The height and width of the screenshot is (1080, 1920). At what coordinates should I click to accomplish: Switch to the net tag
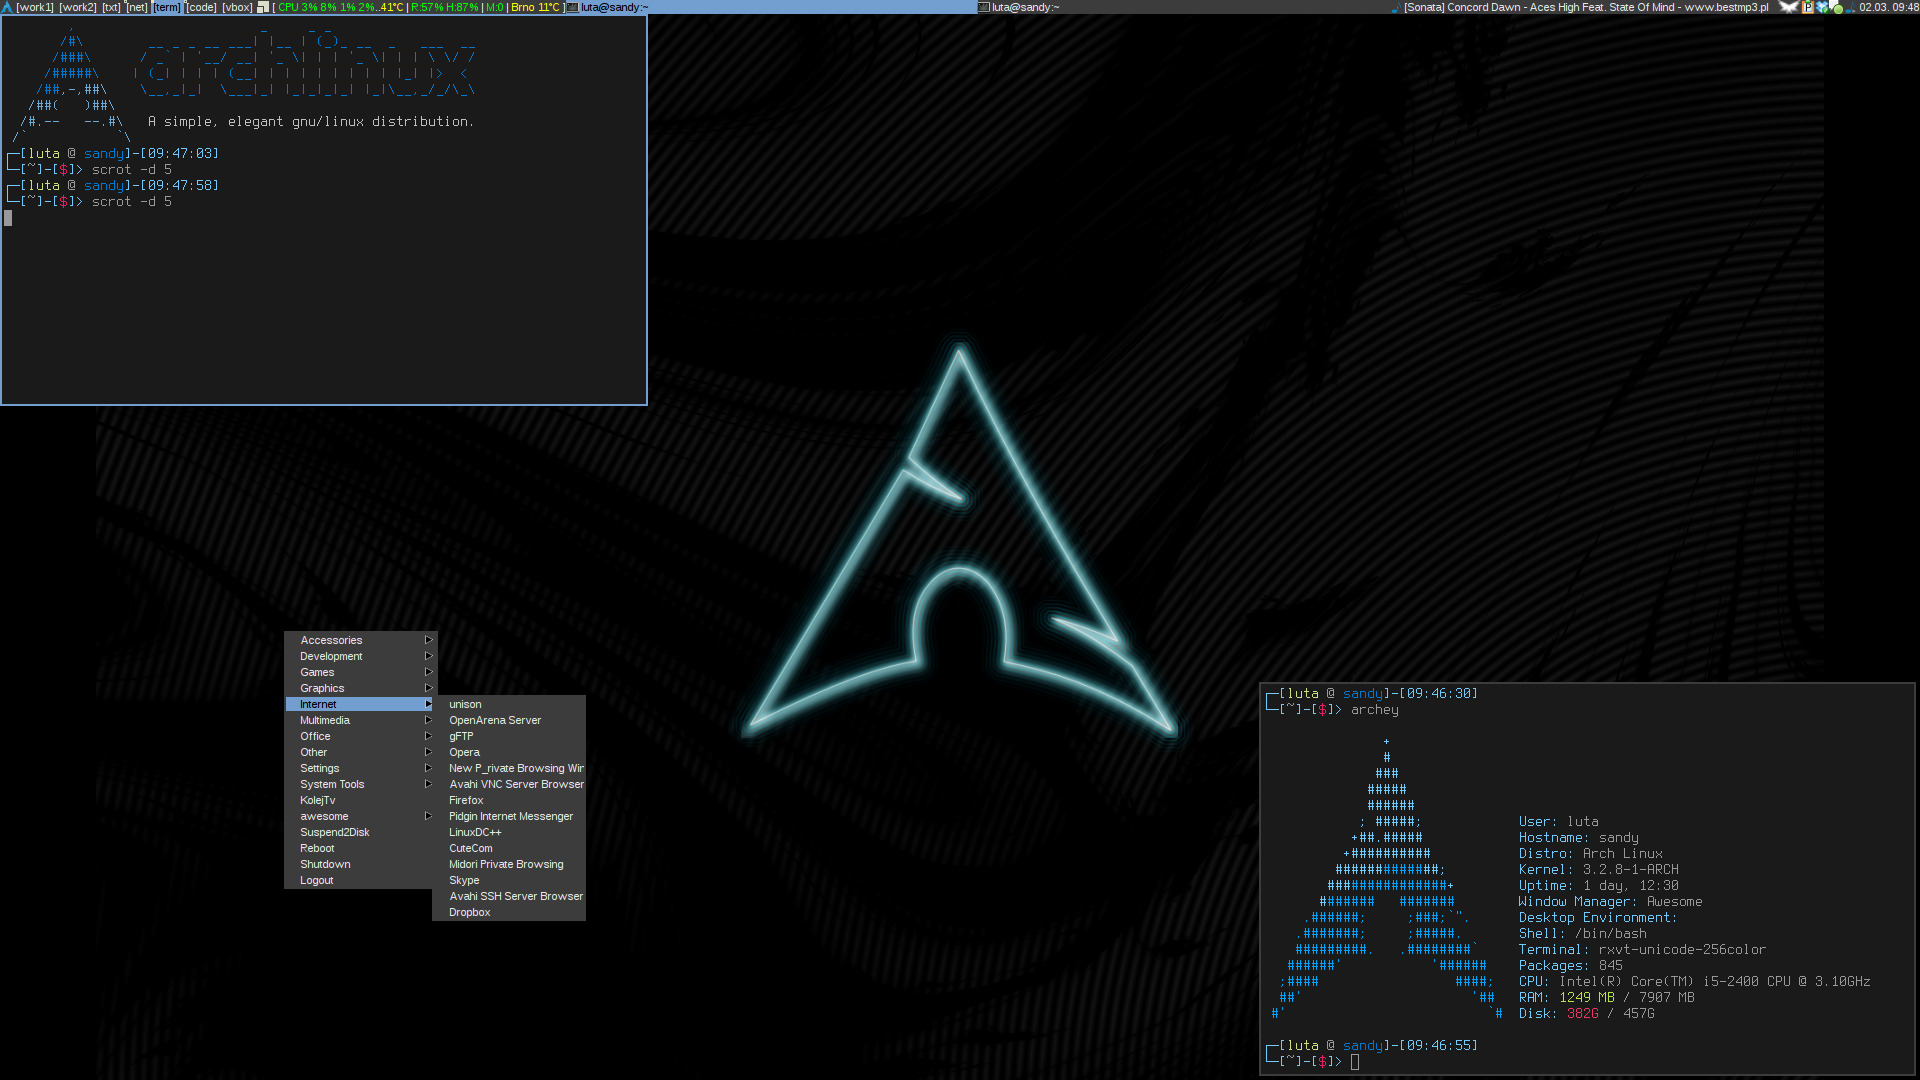pos(136,7)
